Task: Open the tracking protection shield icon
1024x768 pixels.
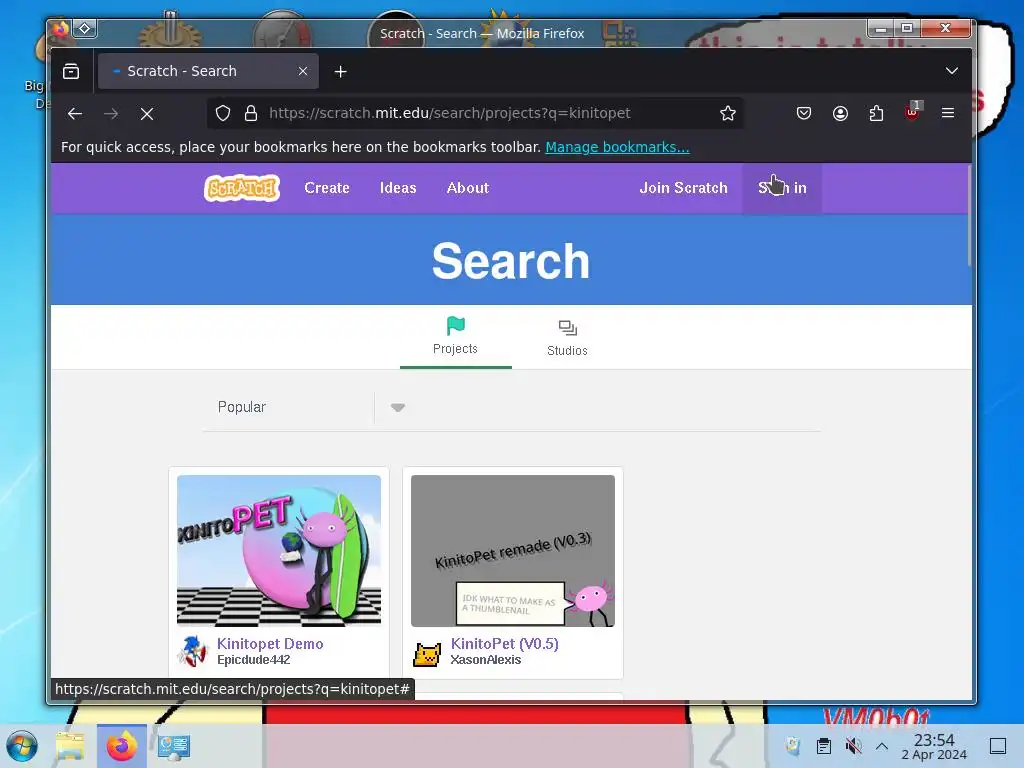Action: (x=223, y=113)
